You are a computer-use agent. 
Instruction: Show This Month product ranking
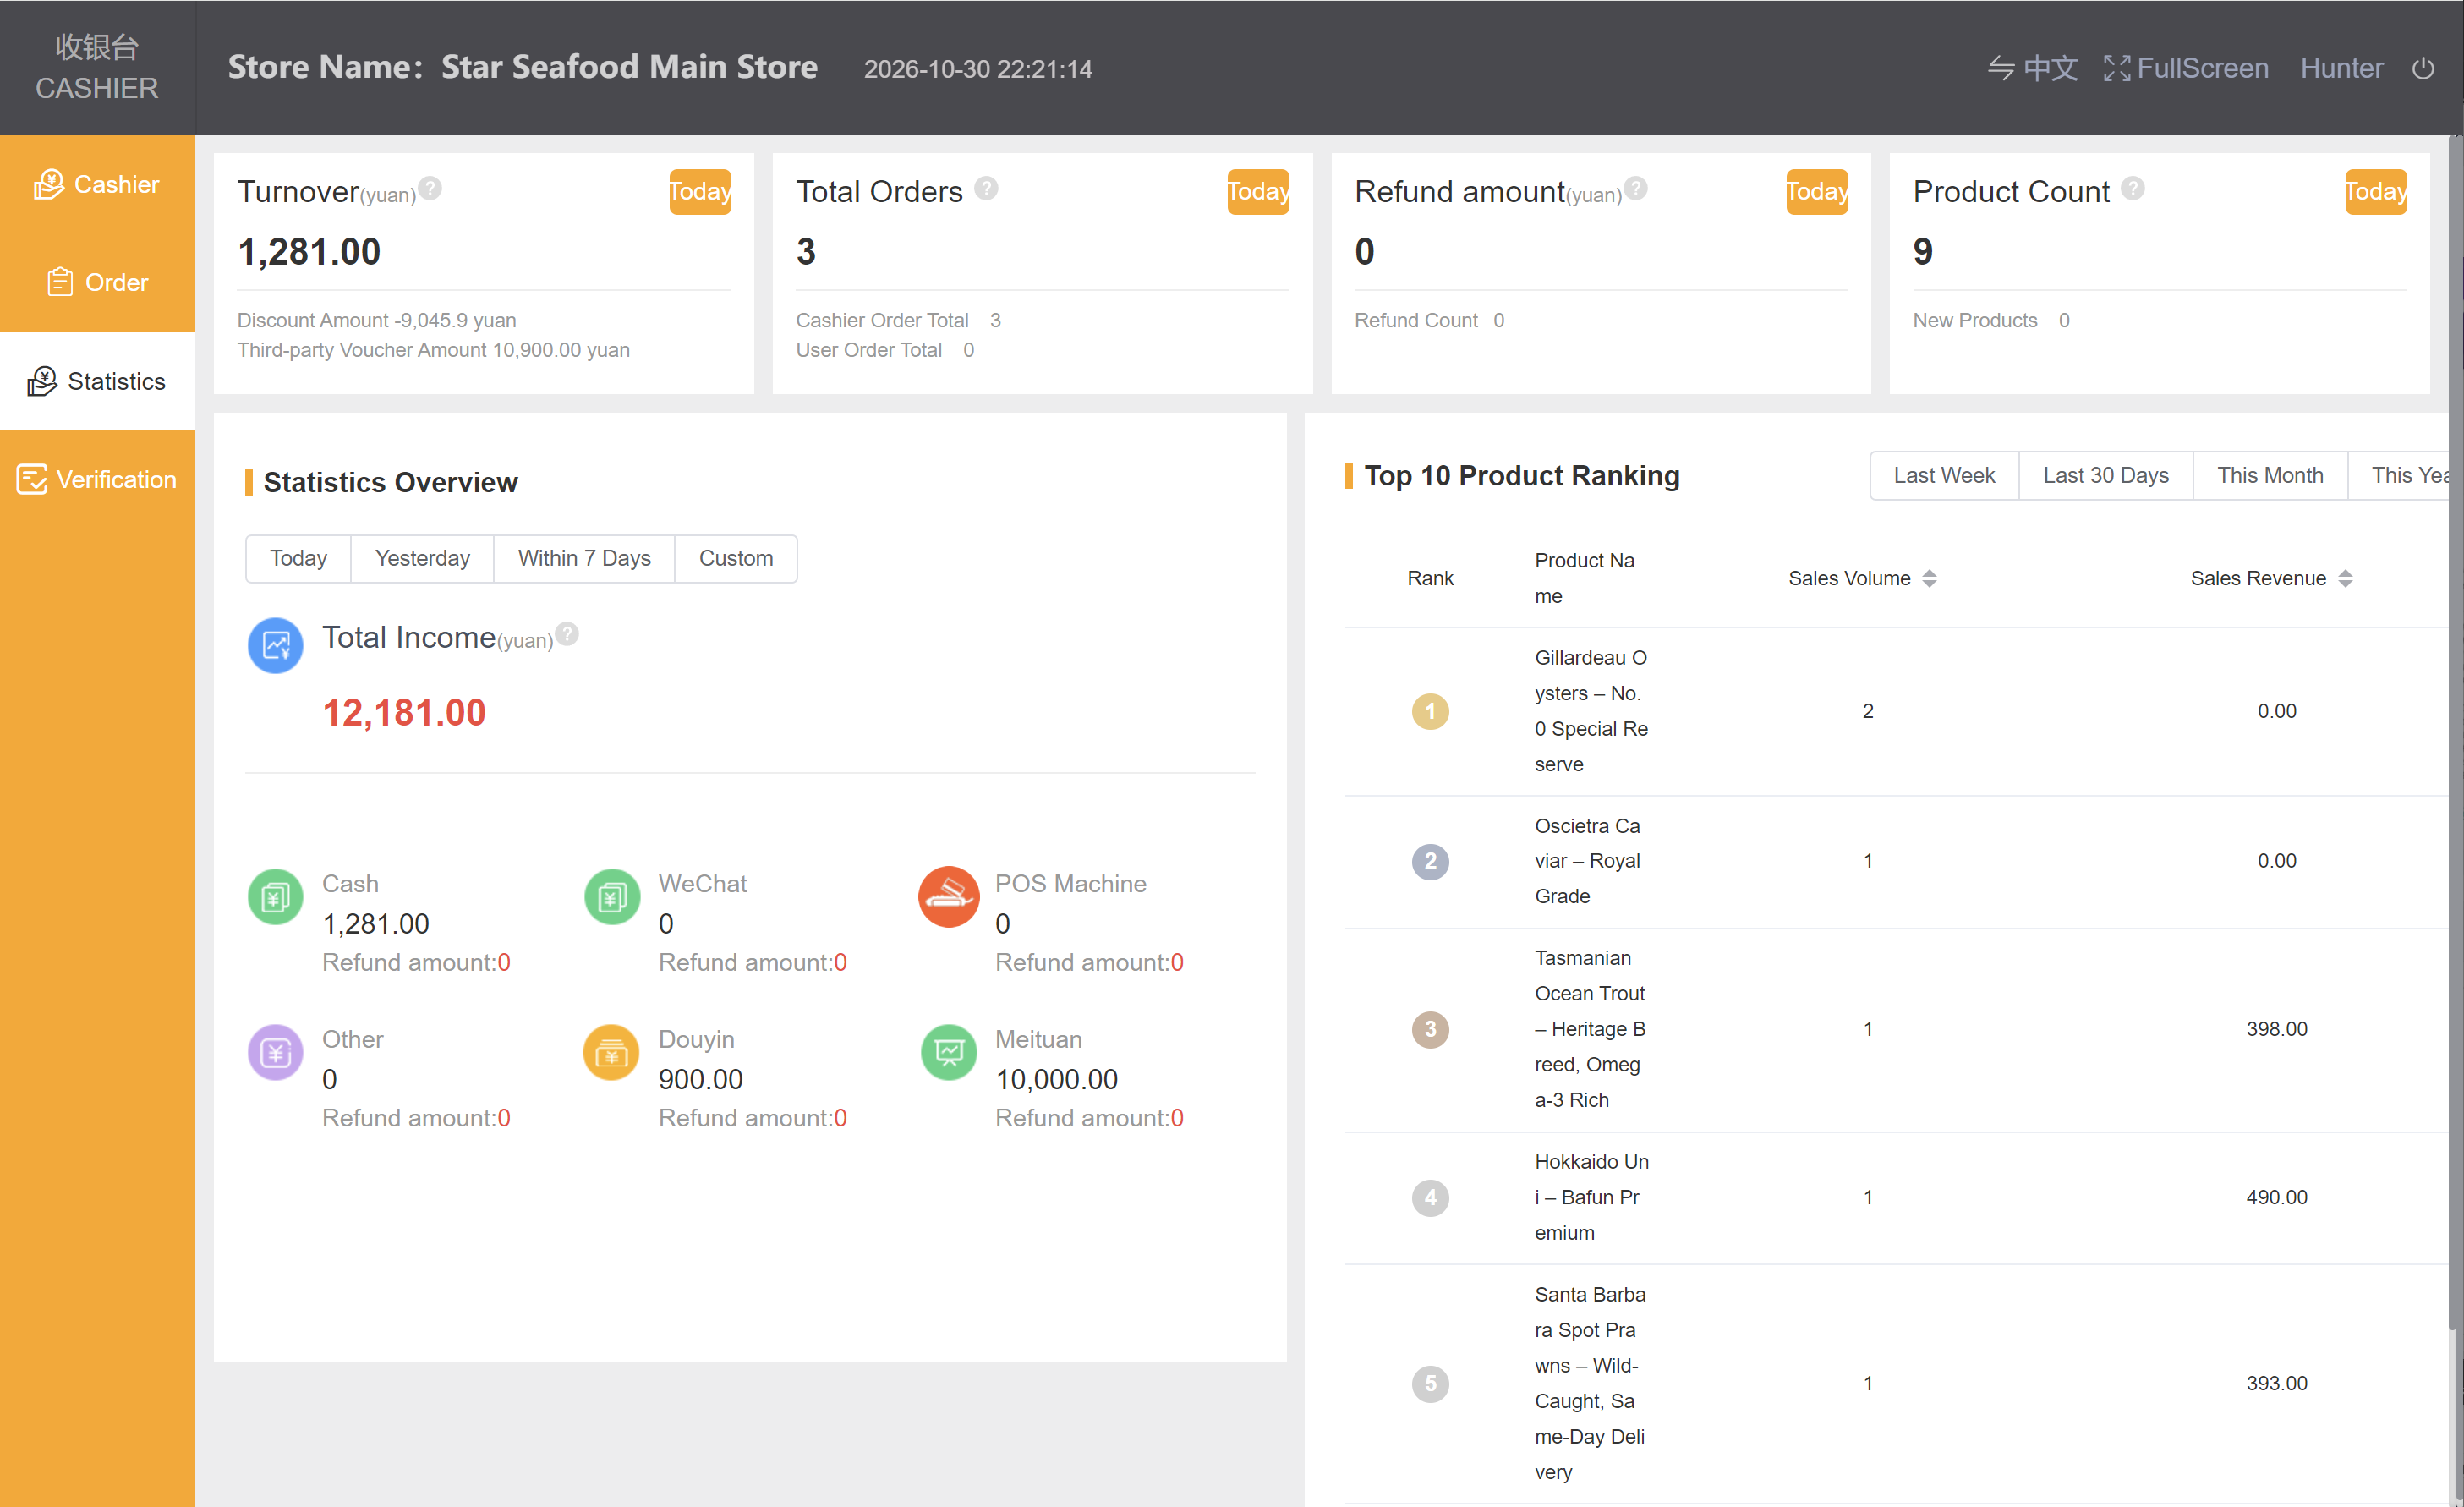pyautogui.click(x=2270, y=475)
